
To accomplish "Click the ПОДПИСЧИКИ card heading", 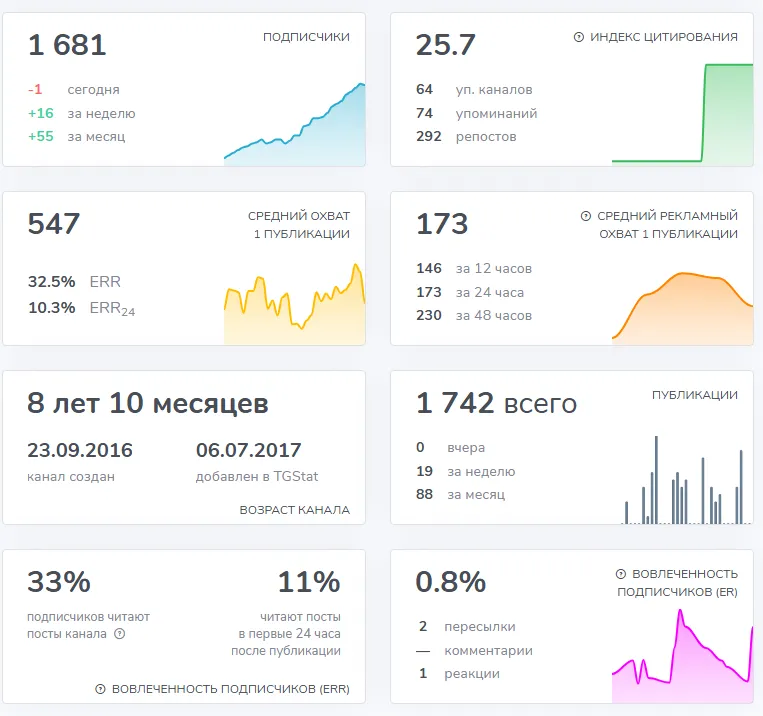I will pyautogui.click(x=306, y=37).
